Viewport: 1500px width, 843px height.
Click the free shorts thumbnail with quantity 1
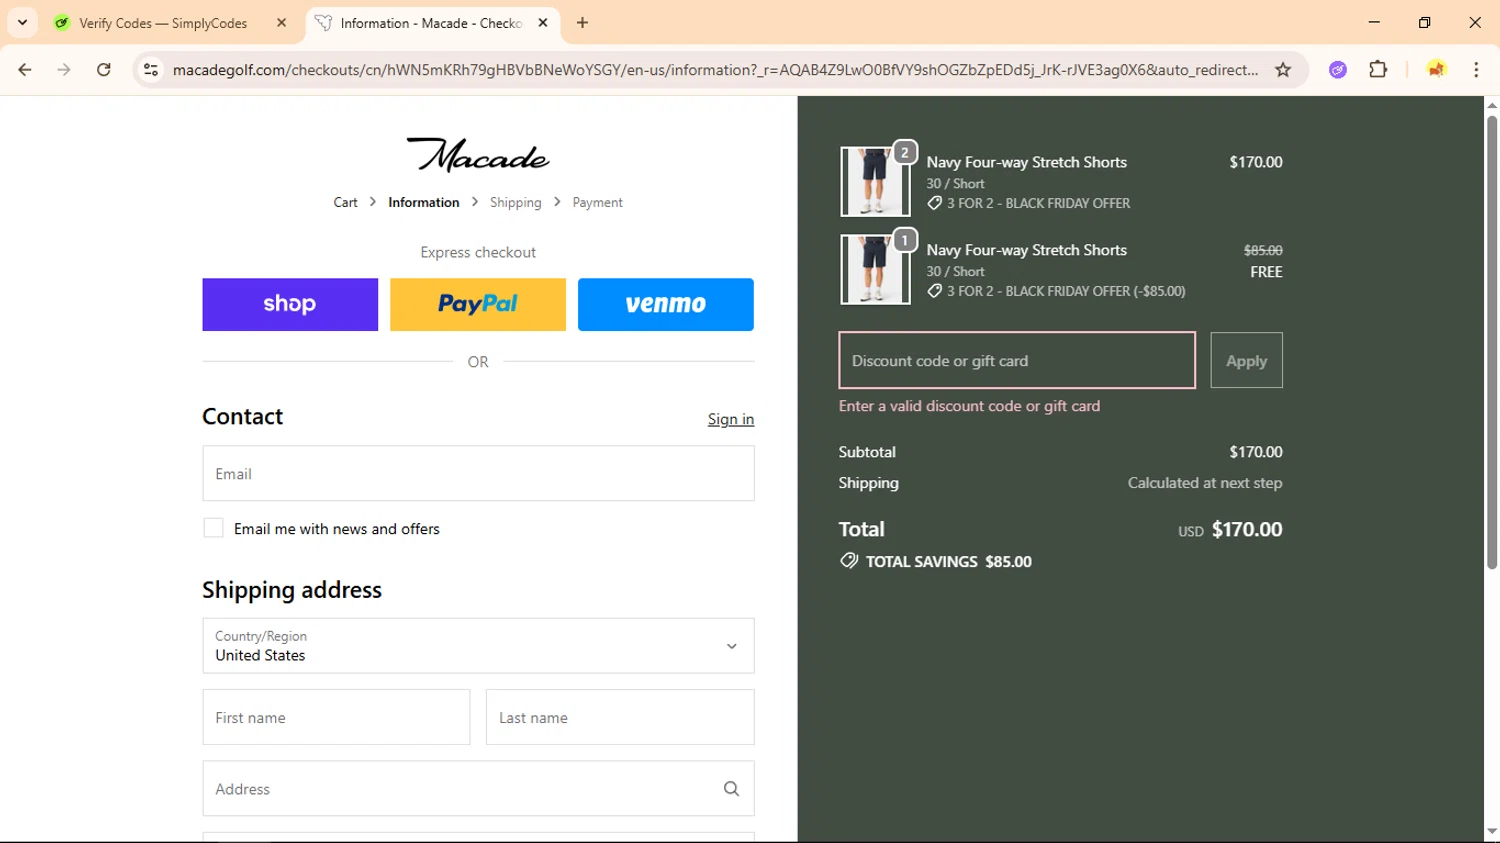(x=875, y=269)
